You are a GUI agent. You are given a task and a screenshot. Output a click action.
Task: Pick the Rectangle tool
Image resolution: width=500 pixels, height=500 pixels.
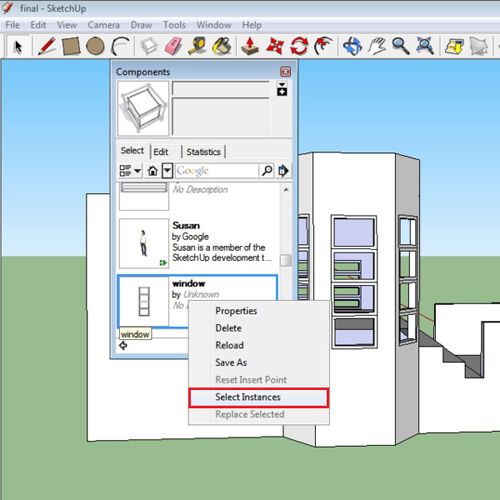pos(71,46)
